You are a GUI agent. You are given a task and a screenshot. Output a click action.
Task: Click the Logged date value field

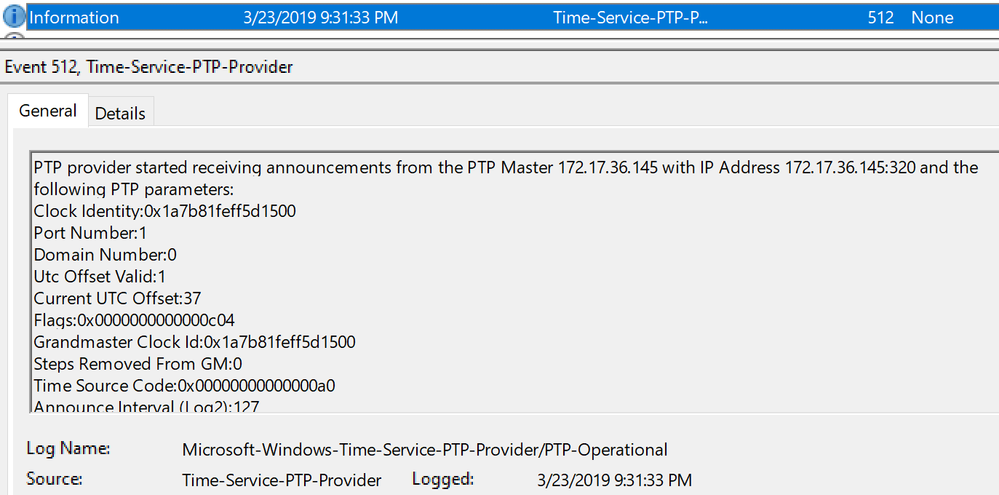613,480
